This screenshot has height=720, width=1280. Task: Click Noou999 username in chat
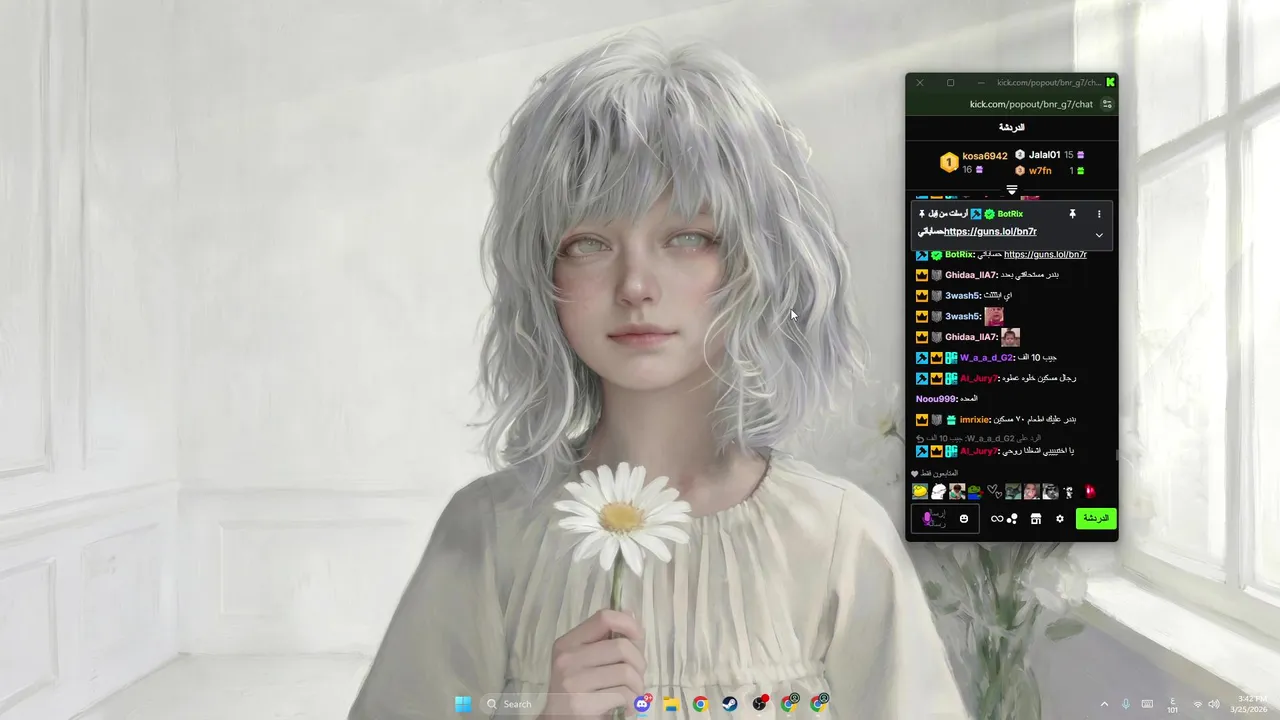point(934,399)
